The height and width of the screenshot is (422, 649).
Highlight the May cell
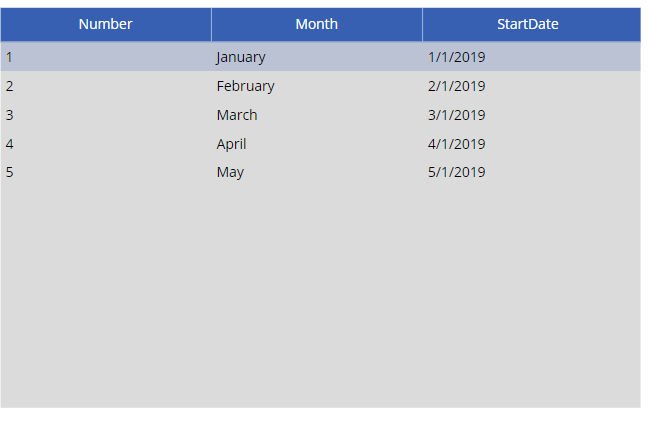[x=230, y=172]
